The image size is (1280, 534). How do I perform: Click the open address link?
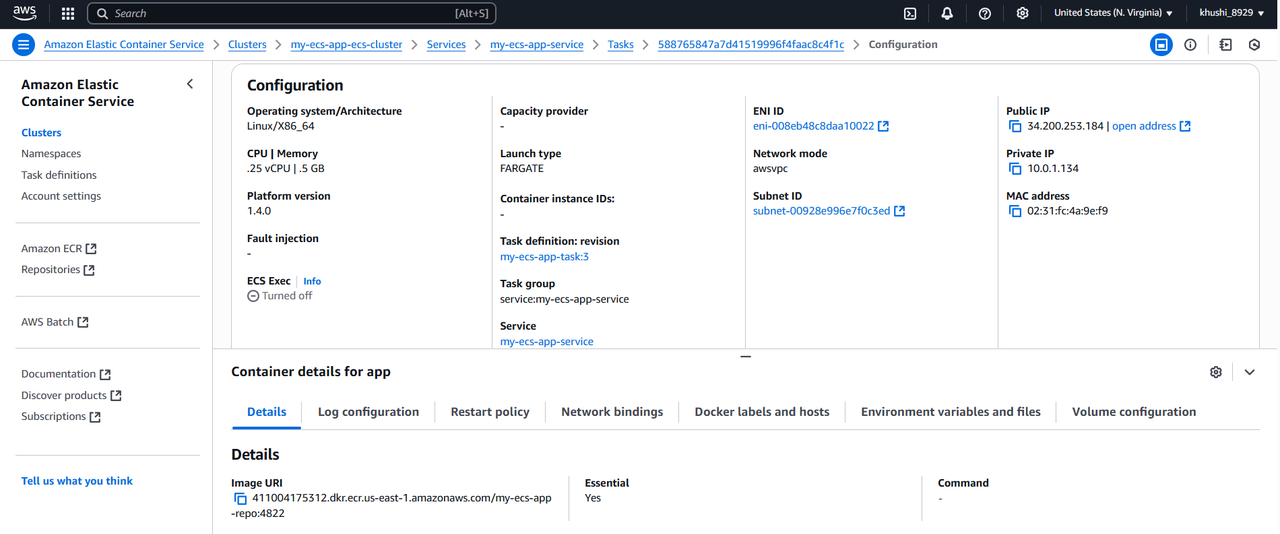tap(1144, 127)
